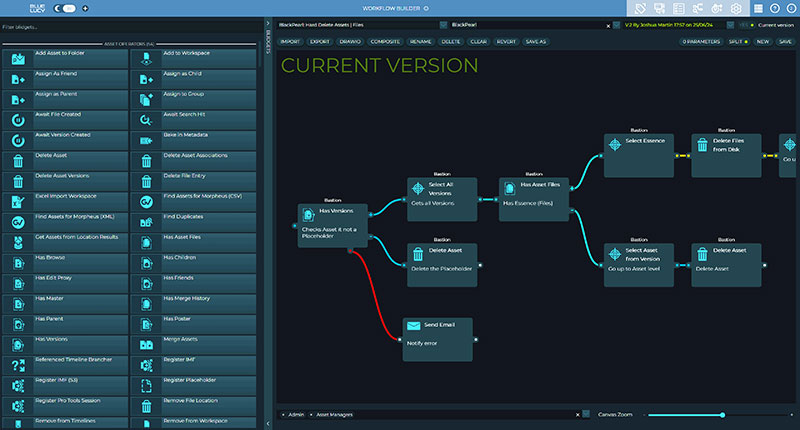Select the Add Asset to Folder blidget icon
800x430 pixels.
[18, 59]
